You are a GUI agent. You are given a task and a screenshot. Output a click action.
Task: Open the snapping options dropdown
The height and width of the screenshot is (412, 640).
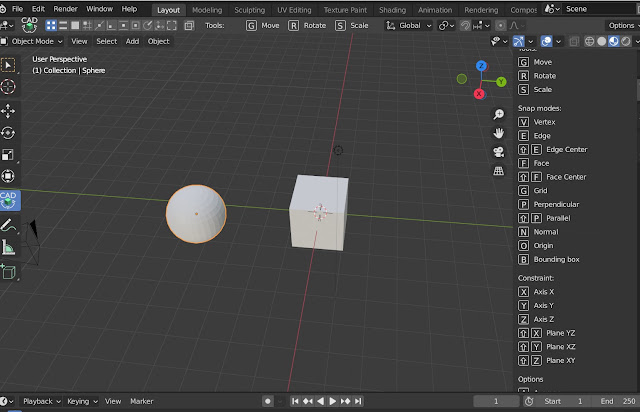pyautogui.click(x=482, y=26)
